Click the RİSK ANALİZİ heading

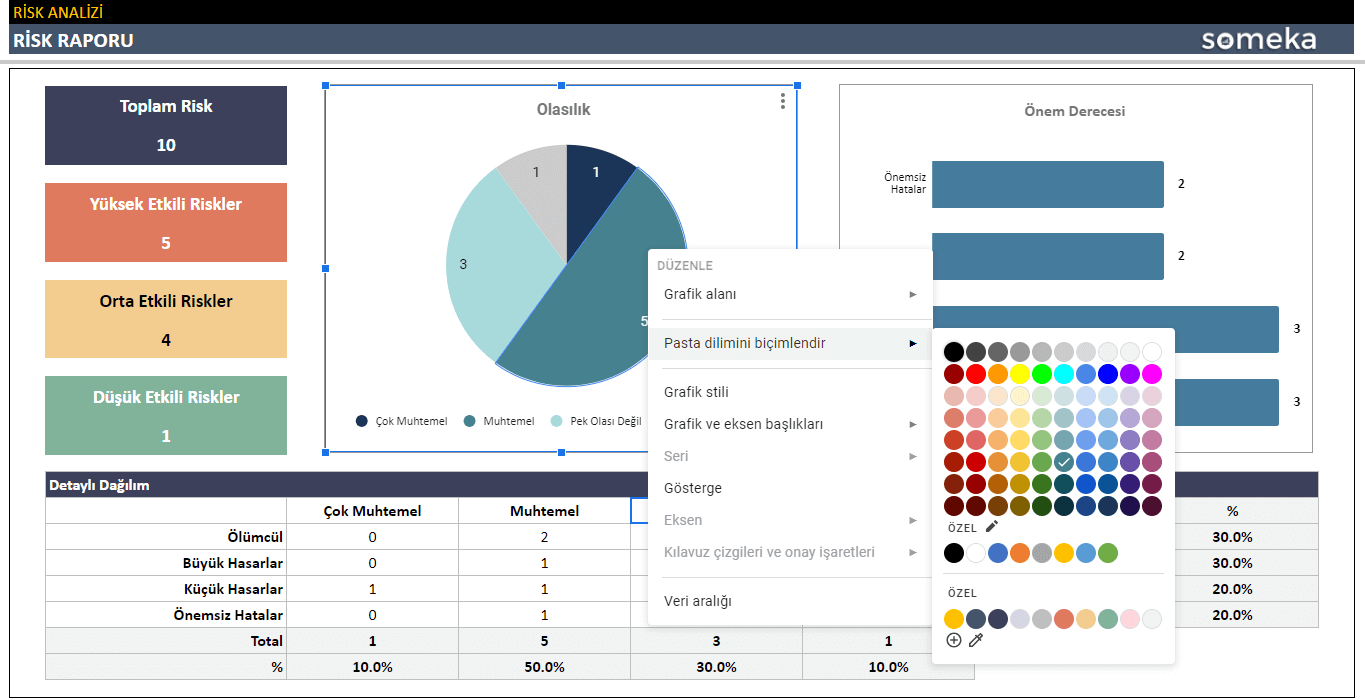click(58, 12)
